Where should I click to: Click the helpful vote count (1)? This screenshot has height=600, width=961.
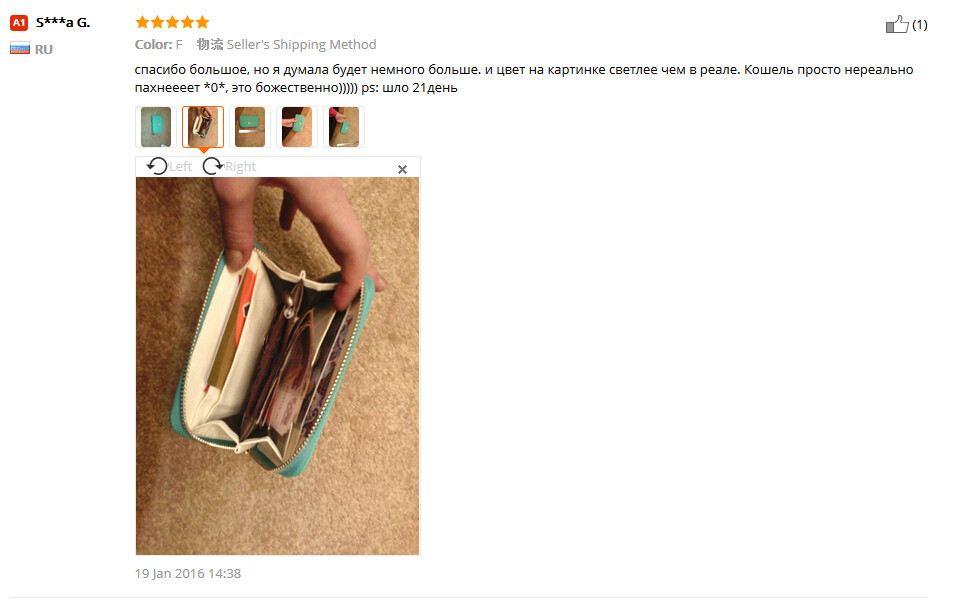click(x=919, y=25)
